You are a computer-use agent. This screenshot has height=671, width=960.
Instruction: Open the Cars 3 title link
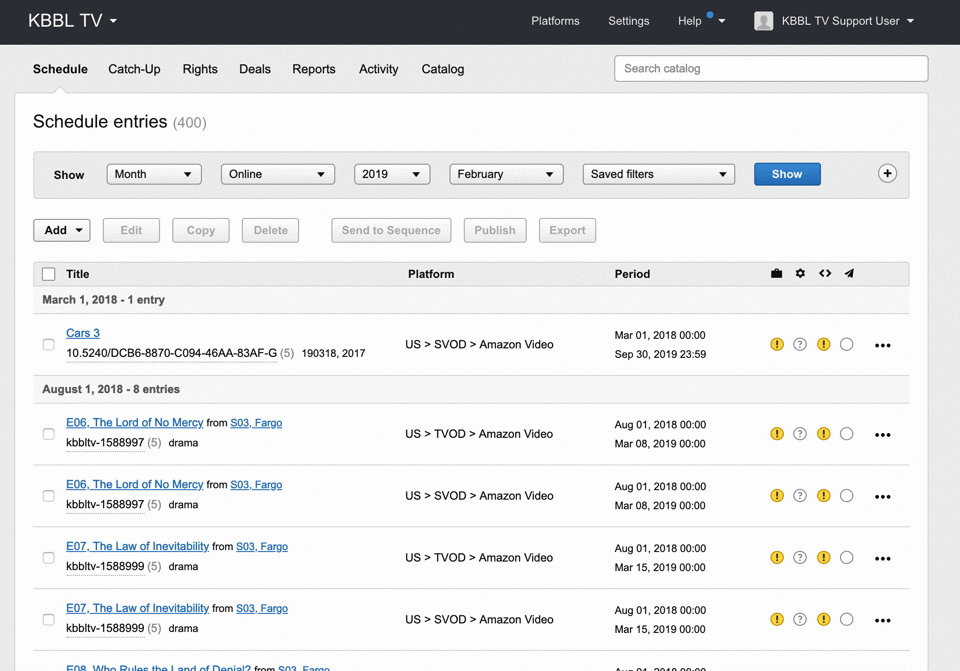(83, 333)
